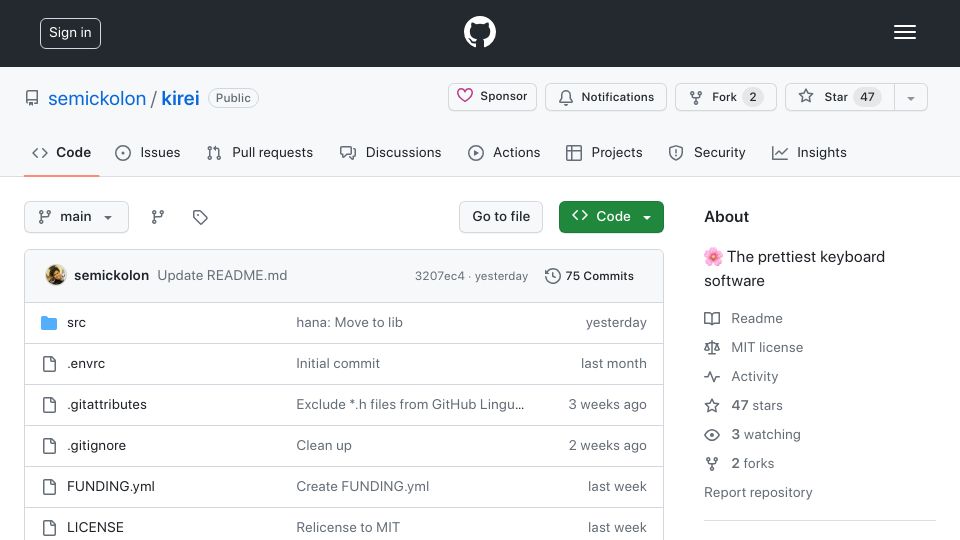Open the 'Exclude *.h files' commit message
The width and height of the screenshot is (960, 540).
point(410,405)
